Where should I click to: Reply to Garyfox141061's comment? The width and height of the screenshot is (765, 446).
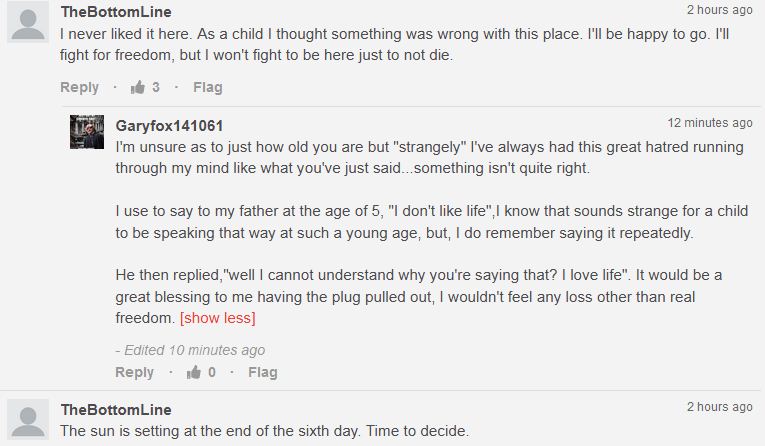pyautogui.click(x=134, y=372)
